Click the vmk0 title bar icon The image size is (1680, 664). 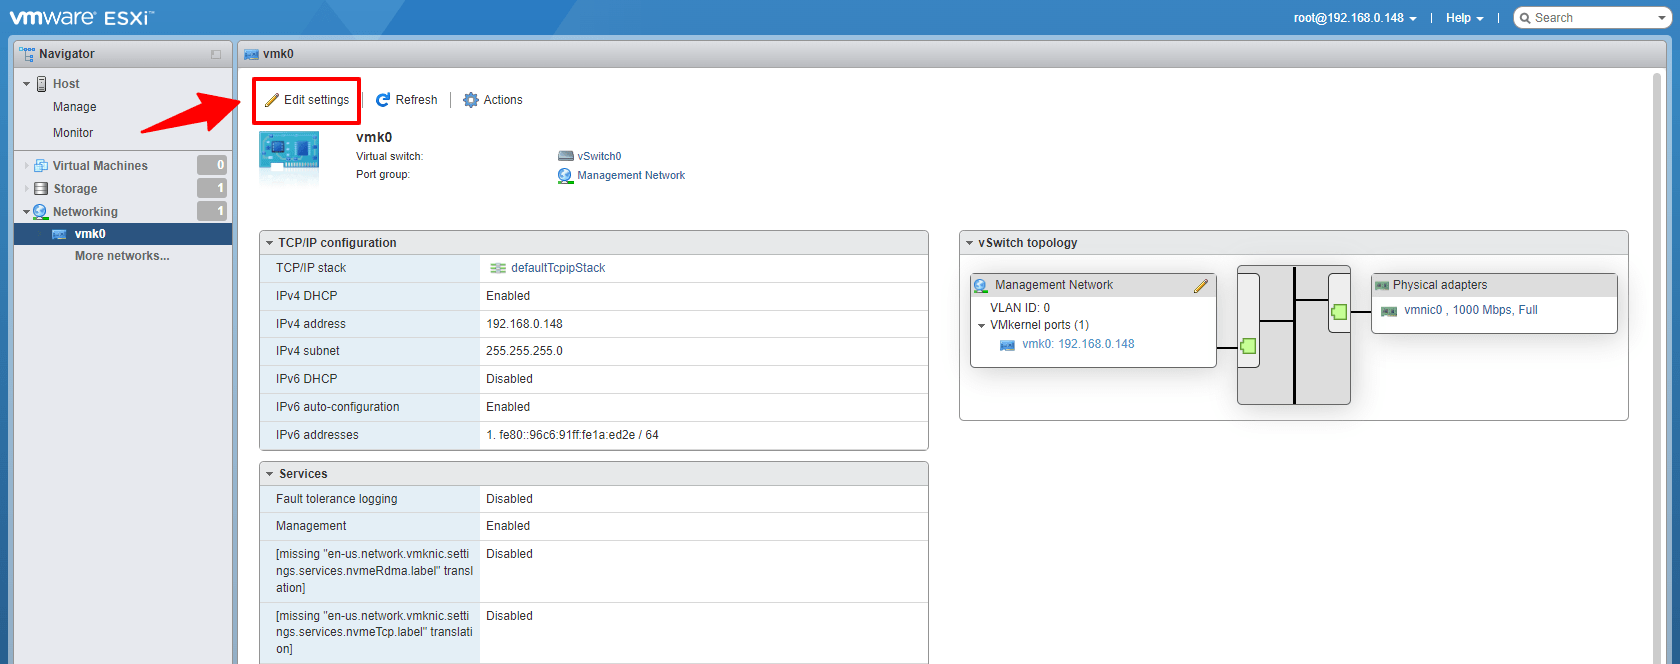click(251, 54)
